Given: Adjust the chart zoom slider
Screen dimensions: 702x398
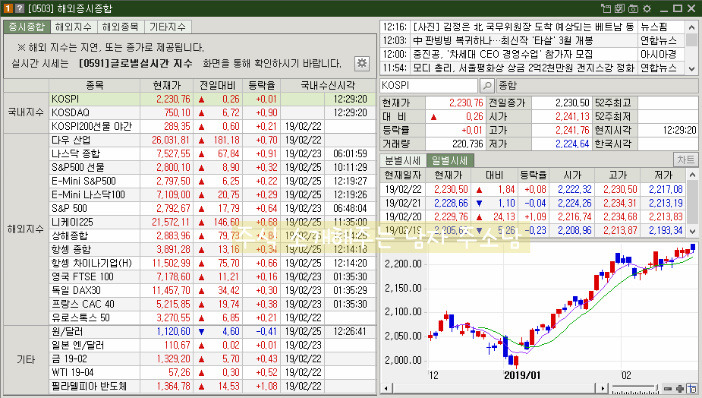Looking at the screenshot, I should [635, 389].
